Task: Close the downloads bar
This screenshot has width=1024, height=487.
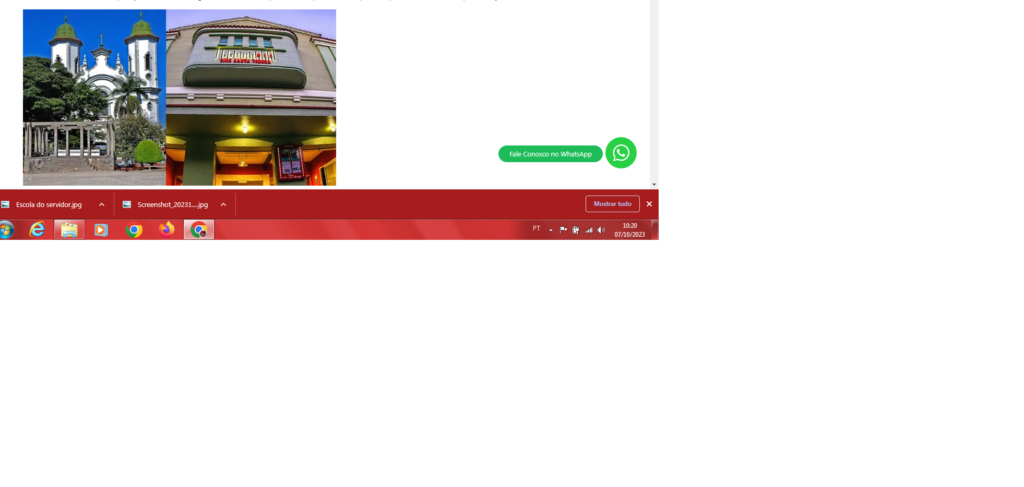Action: coord(649,204)
